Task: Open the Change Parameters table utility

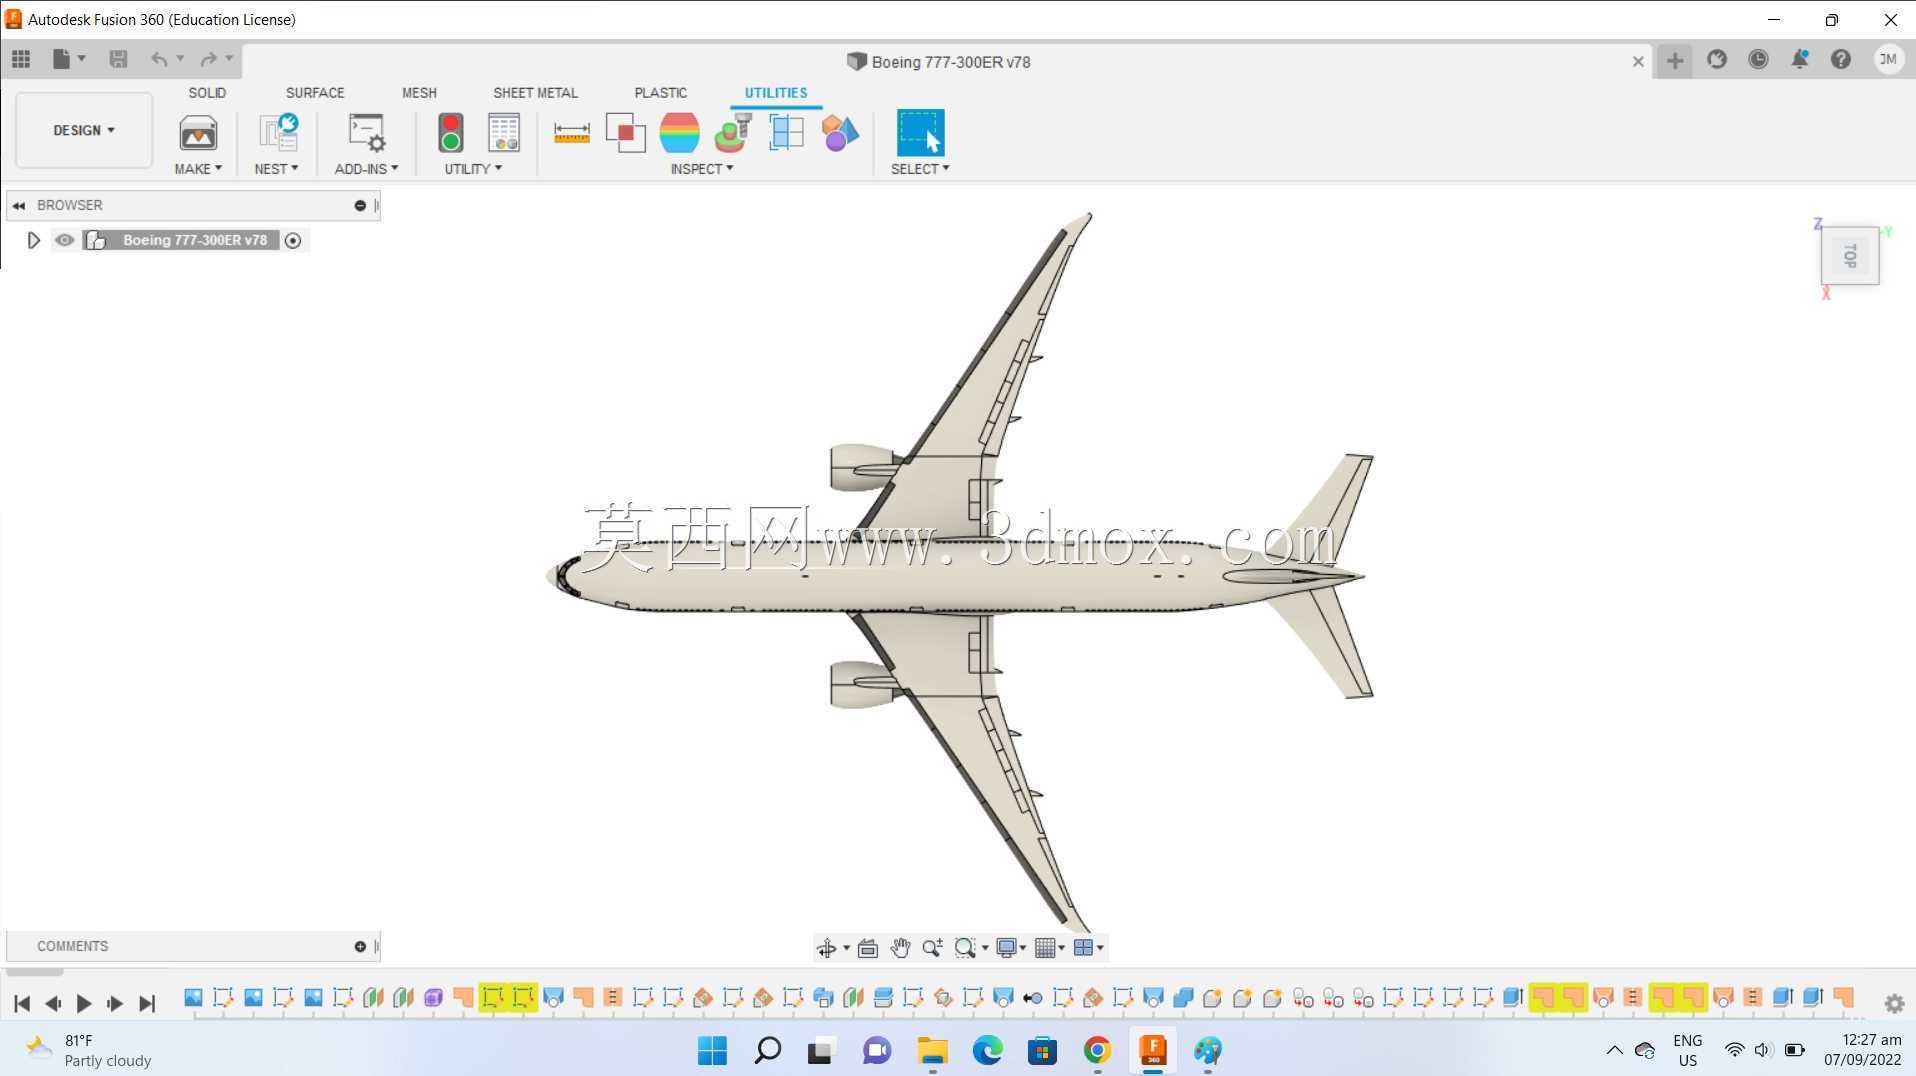Action: click(x=503, y=133)
